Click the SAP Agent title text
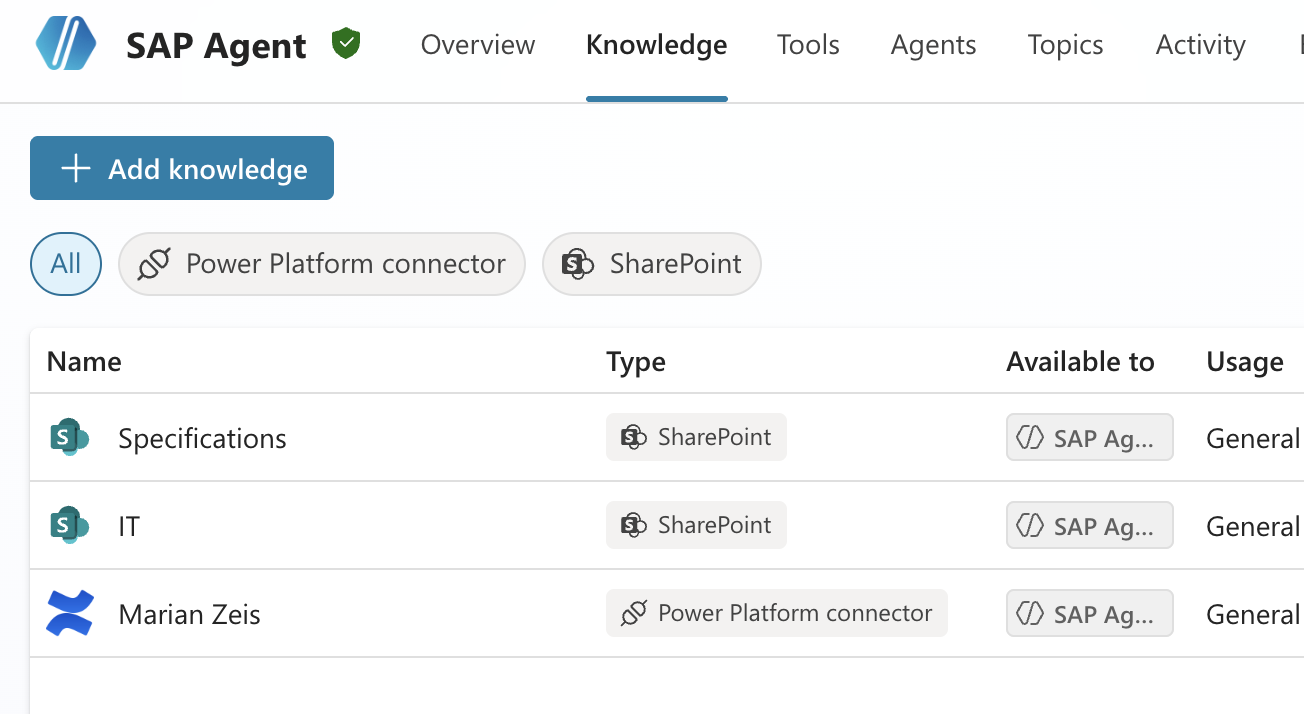Screen dimensions: 1304x714 pos(216,46)
